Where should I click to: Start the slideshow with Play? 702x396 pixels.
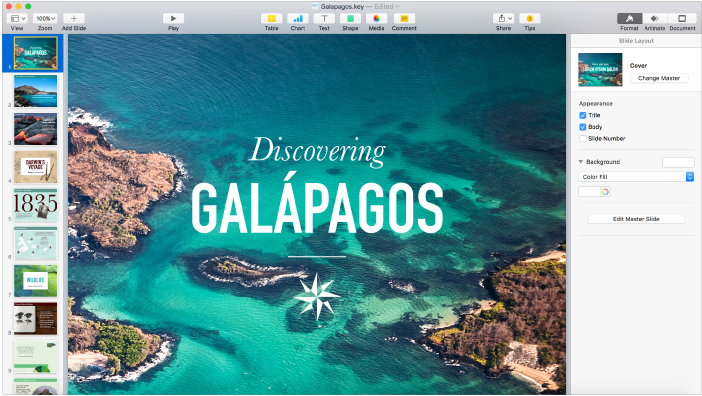(173, 18)
